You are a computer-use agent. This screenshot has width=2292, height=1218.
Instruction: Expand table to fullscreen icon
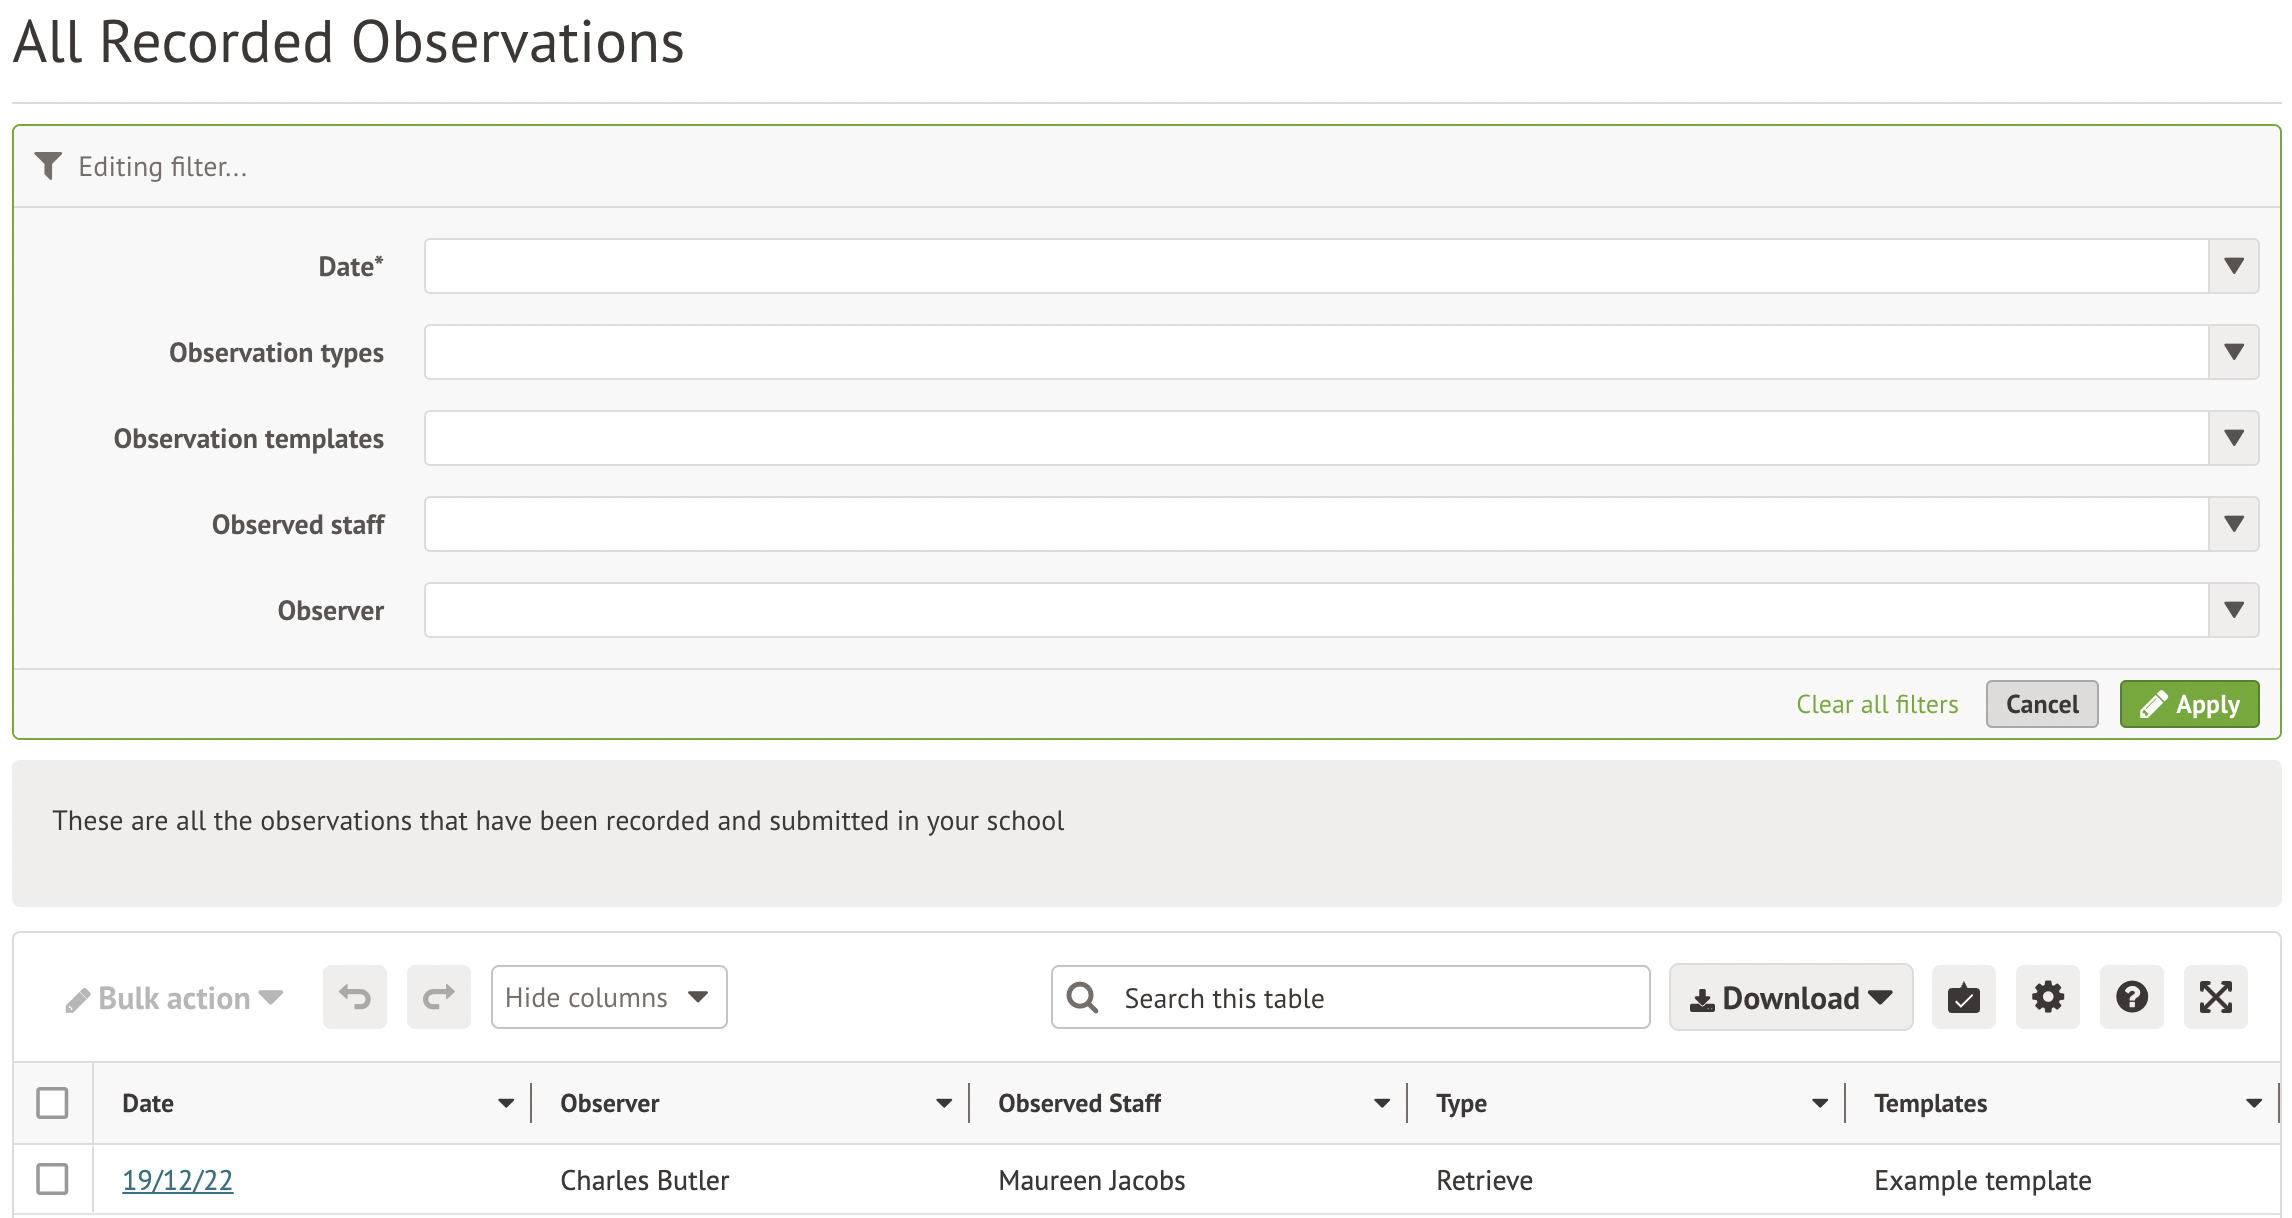2215,997
